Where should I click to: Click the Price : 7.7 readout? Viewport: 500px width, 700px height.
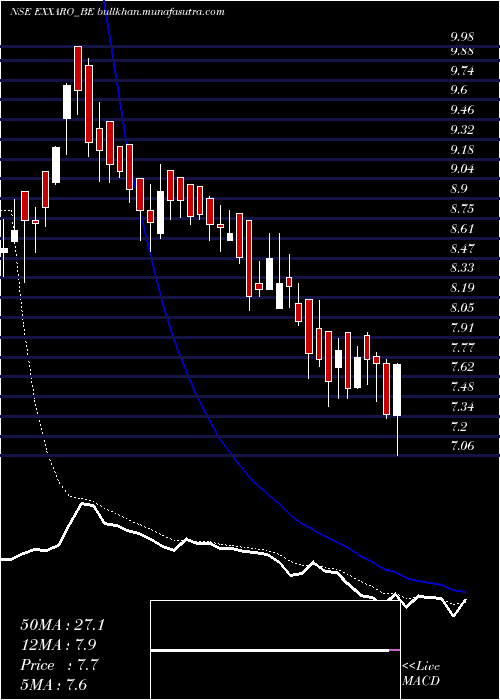[x=59, y=665]
